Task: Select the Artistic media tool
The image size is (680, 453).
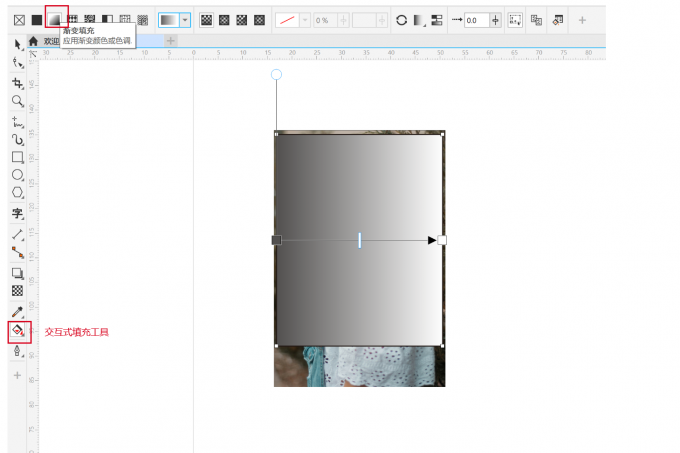Action: coord(17,140)
